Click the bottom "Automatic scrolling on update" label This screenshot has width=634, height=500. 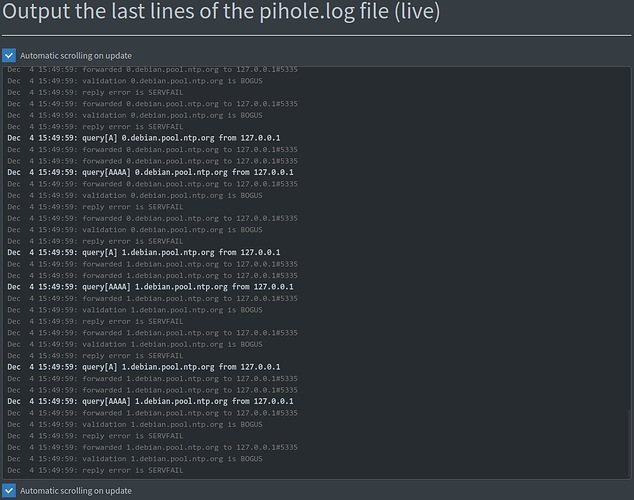click(x=75, y=491)
